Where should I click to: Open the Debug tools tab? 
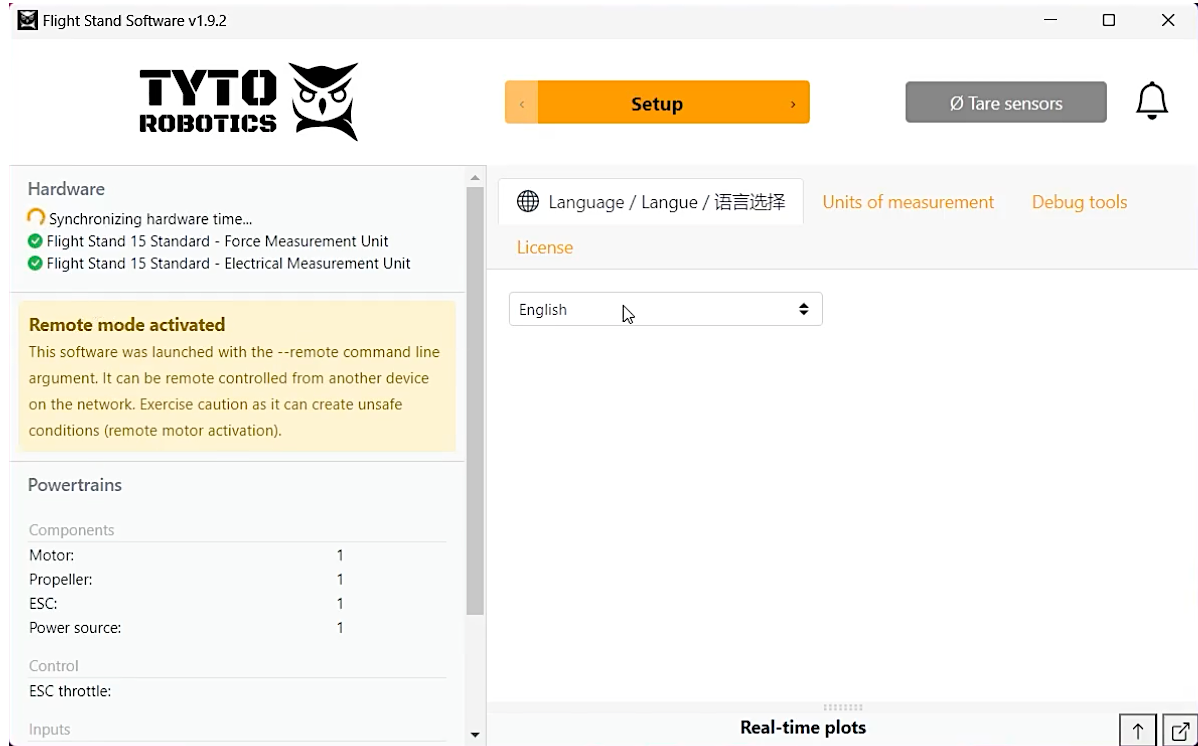pyautogui.click(x=1079, y=202)
